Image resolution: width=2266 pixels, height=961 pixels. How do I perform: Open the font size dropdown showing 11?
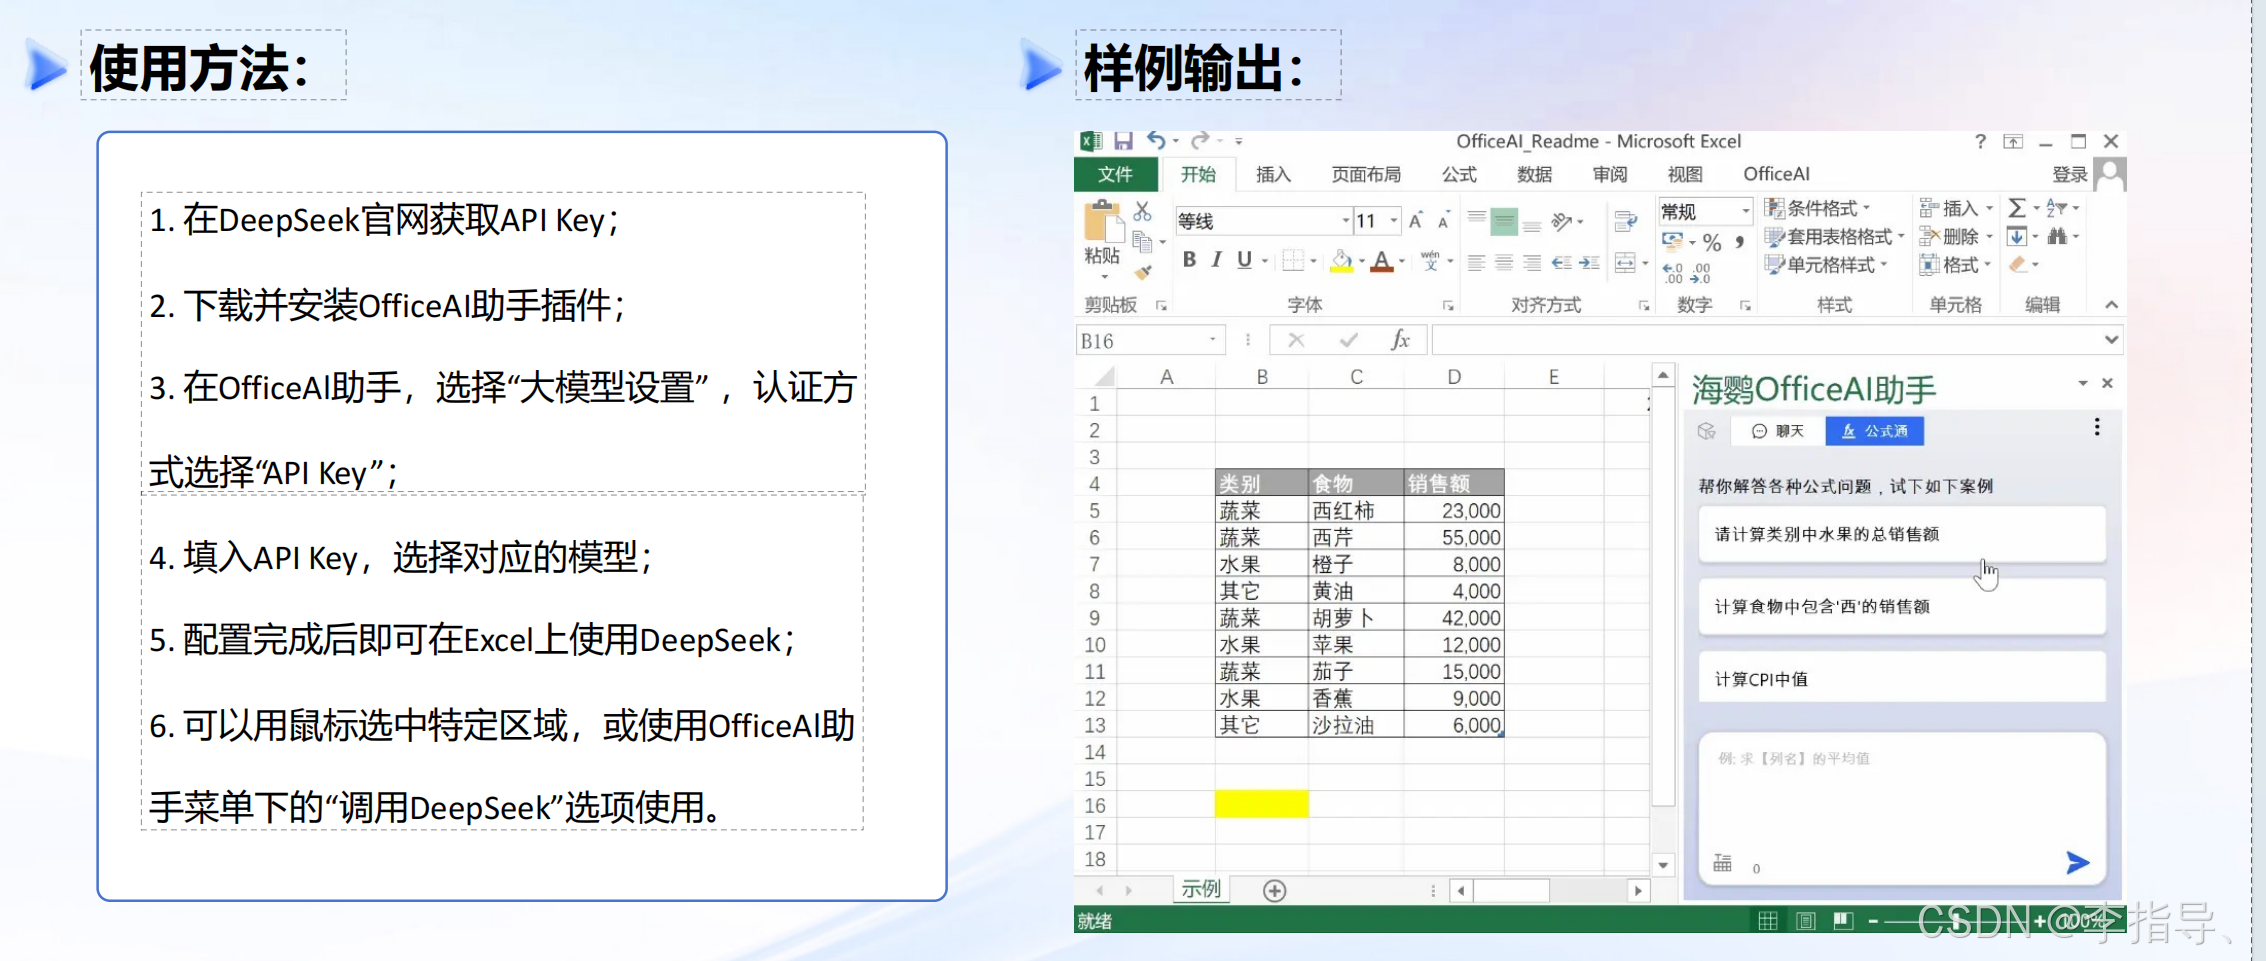(1394, 221)
